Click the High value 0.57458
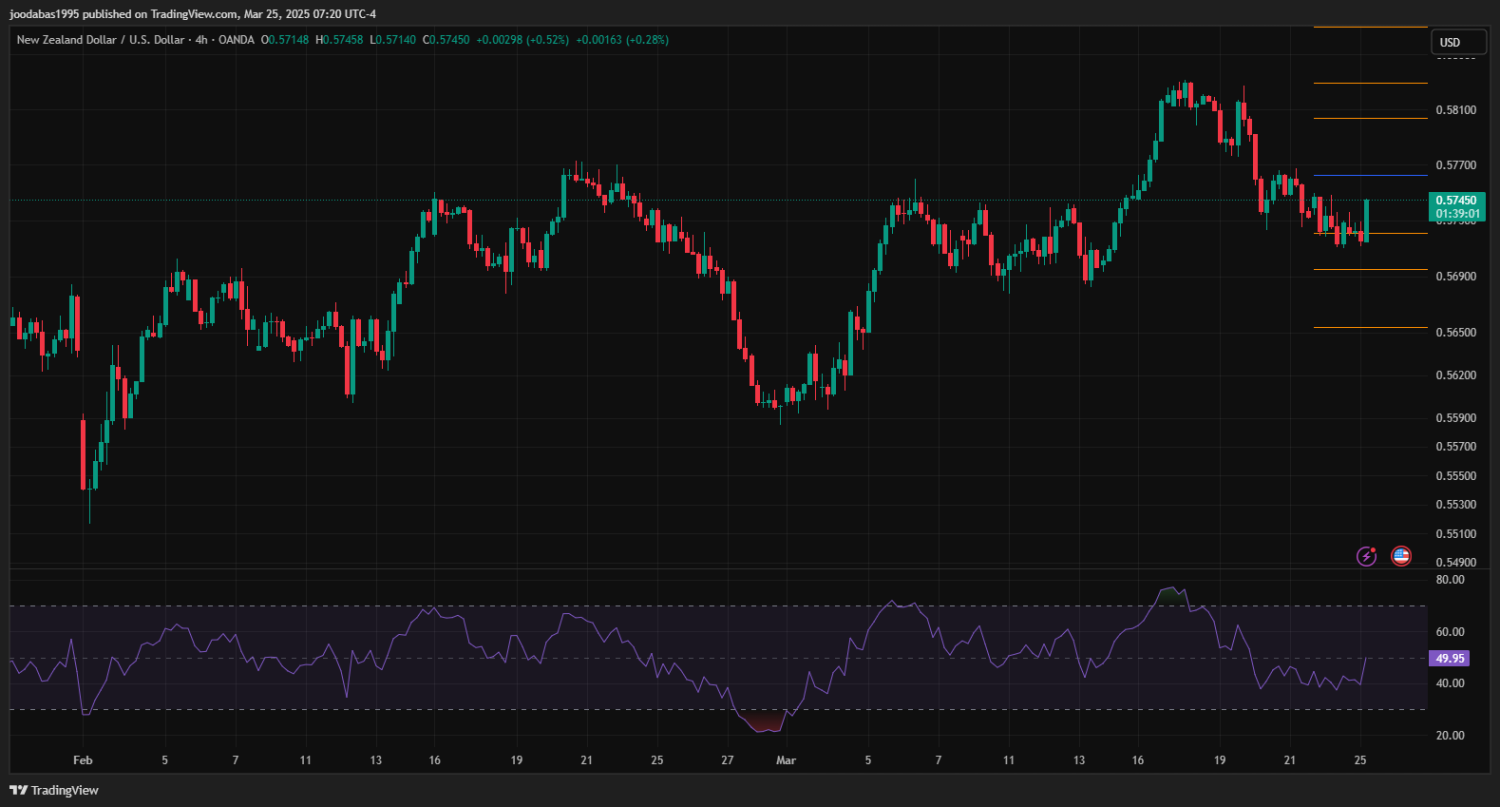1500x807 pixels. (344, 40)
